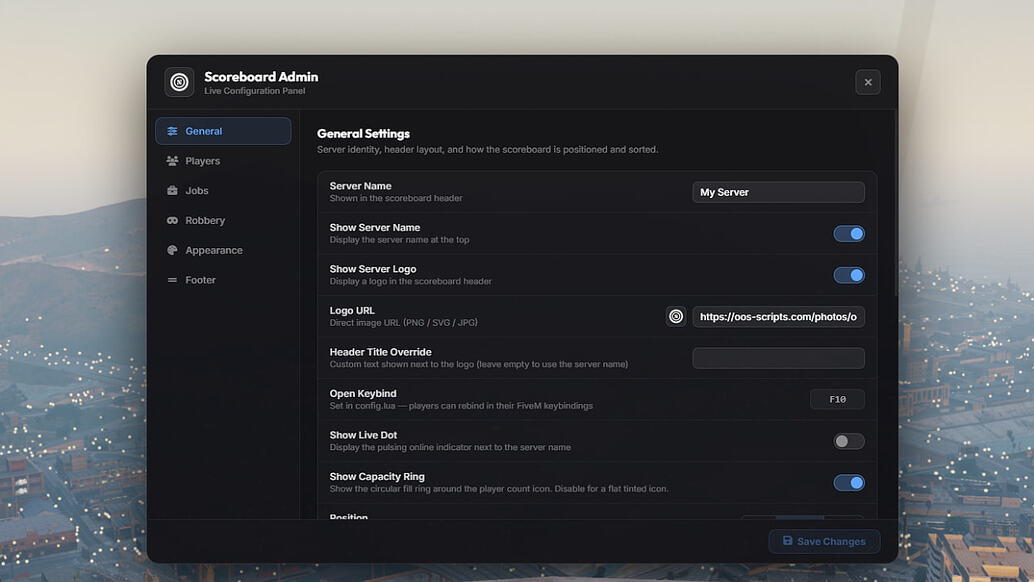Open the General settings tab
Screen dimensions: 1034x582
coord(223,131)
